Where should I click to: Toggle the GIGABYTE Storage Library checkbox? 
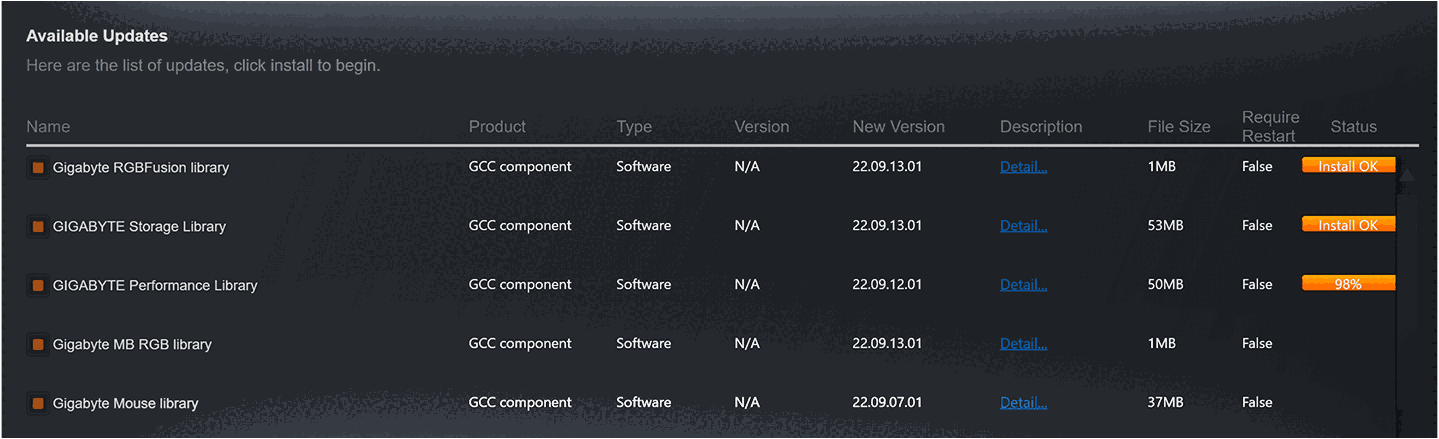[38, 227]
